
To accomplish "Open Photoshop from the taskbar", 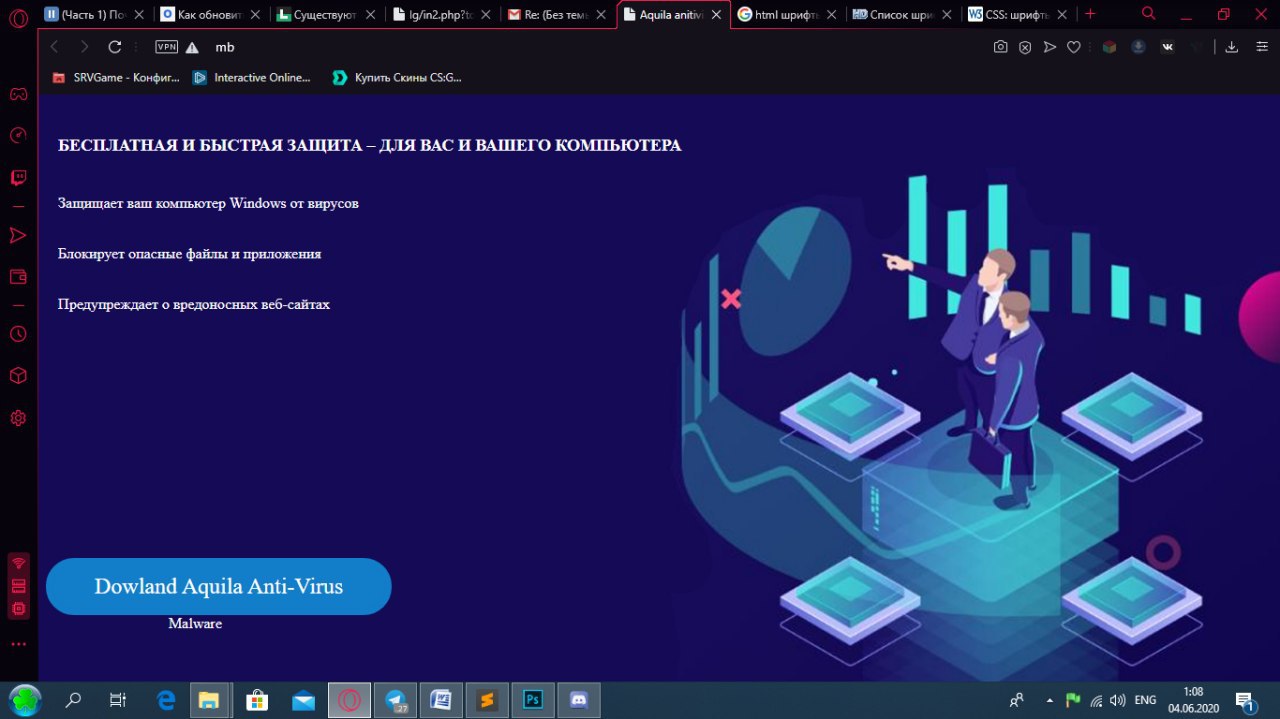I will pos(533,700).
